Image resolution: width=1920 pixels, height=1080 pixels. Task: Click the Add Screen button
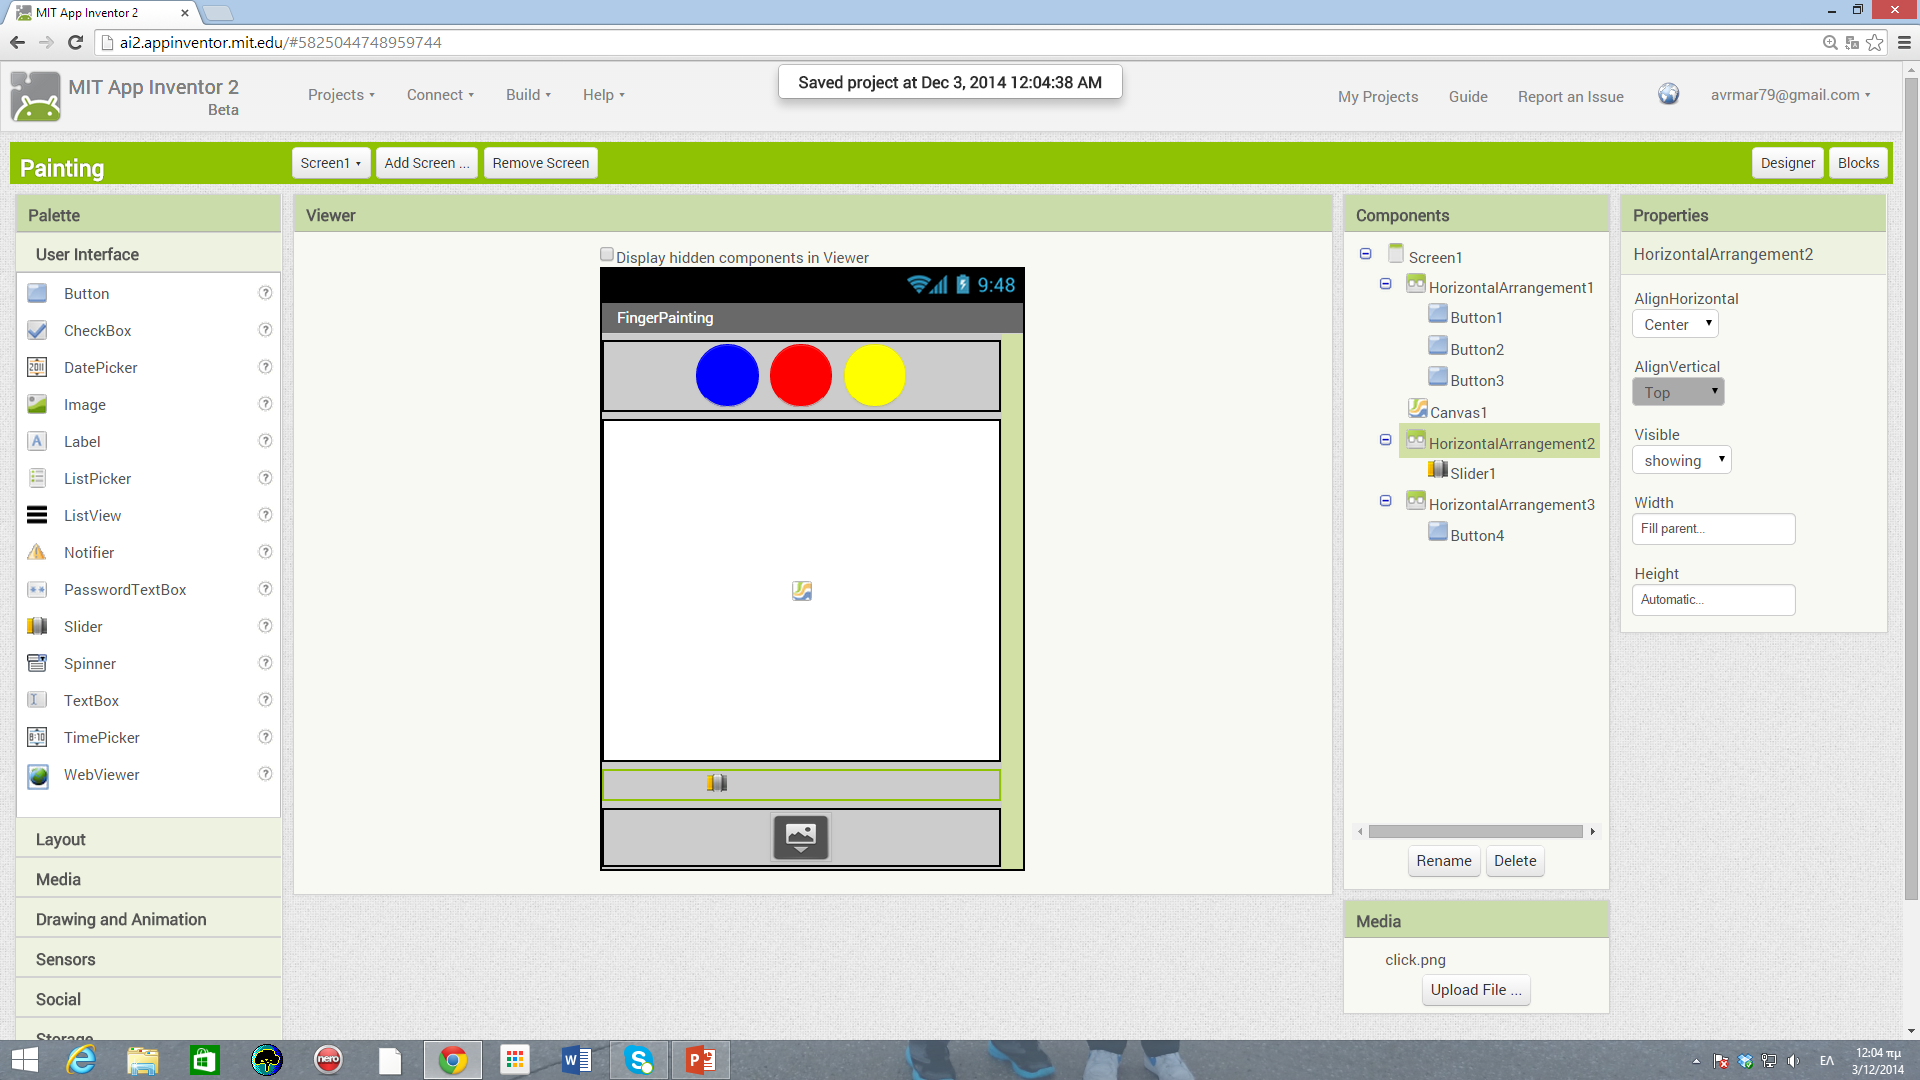427,163
